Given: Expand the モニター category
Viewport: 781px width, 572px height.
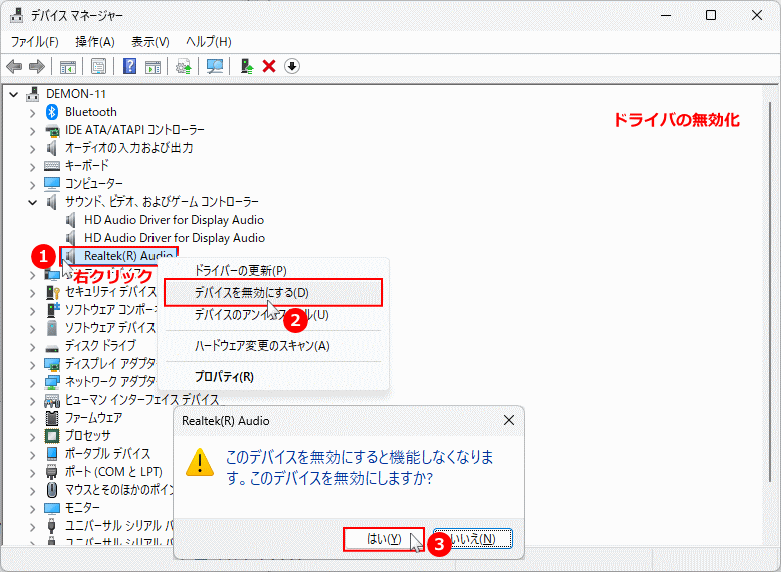Looking at the screenshot, I should [32, 509].
